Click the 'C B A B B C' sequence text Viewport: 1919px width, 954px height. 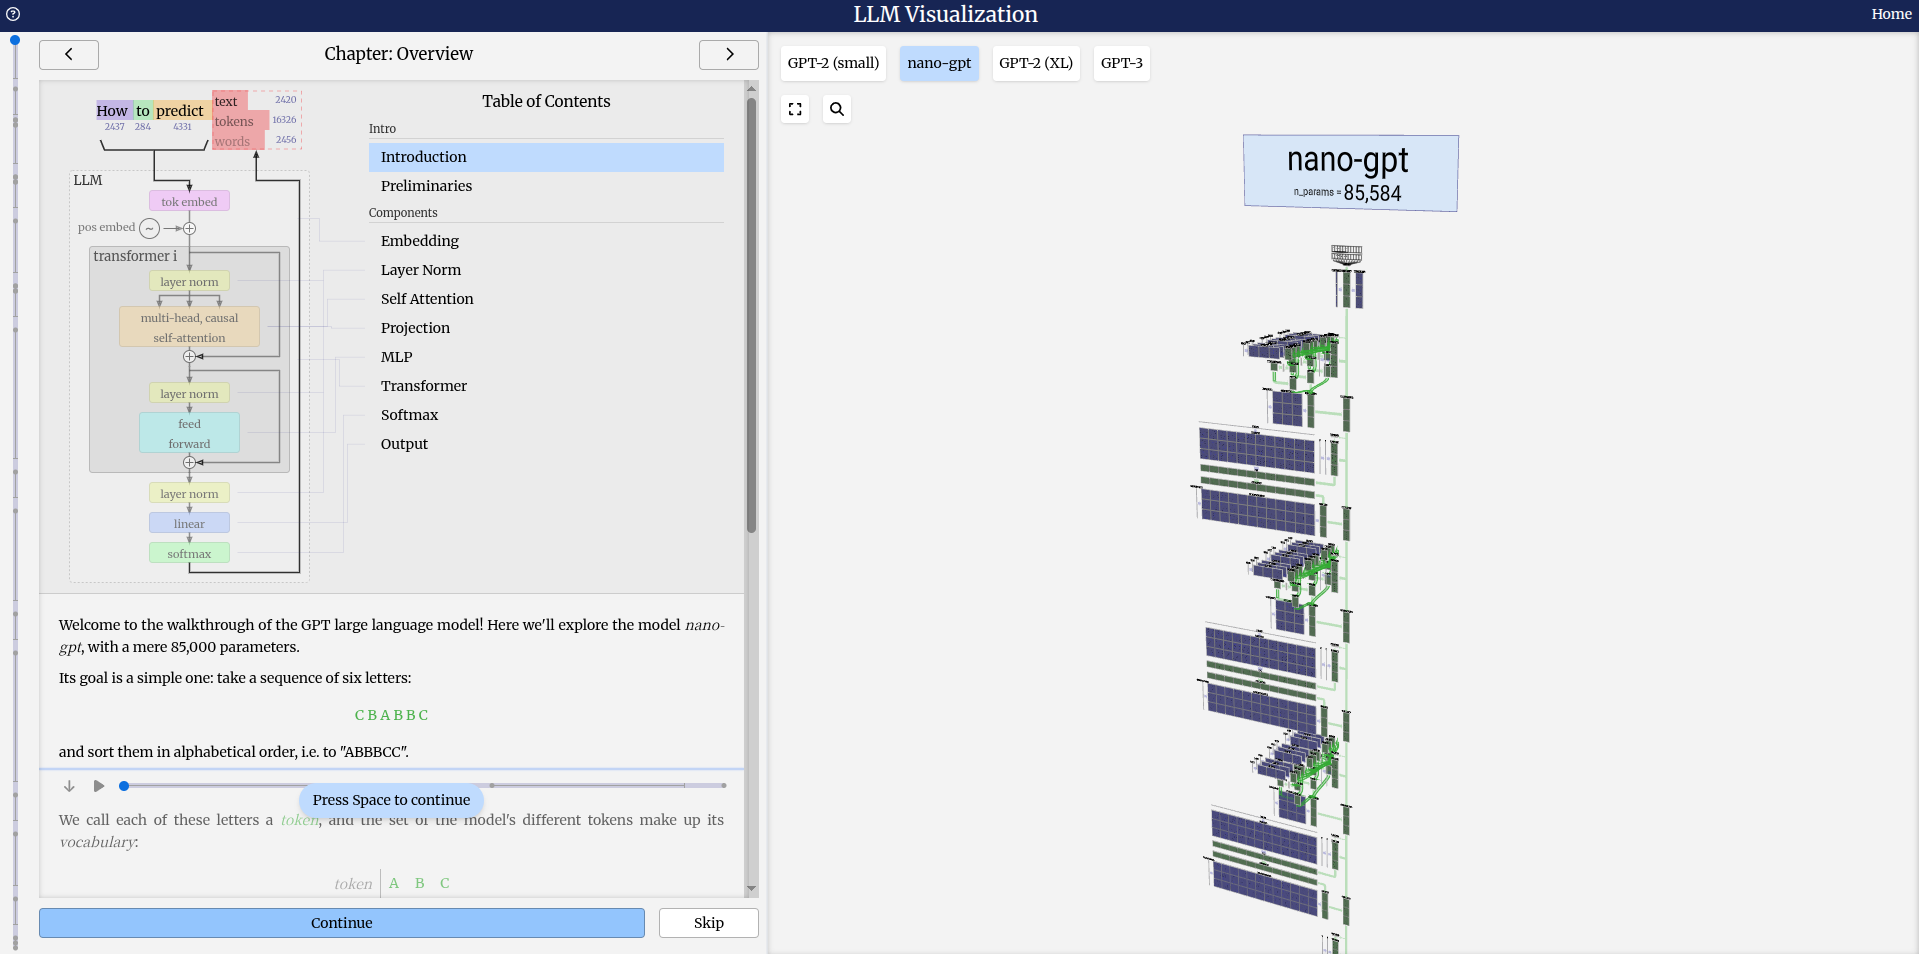click(x=392, y=715)
